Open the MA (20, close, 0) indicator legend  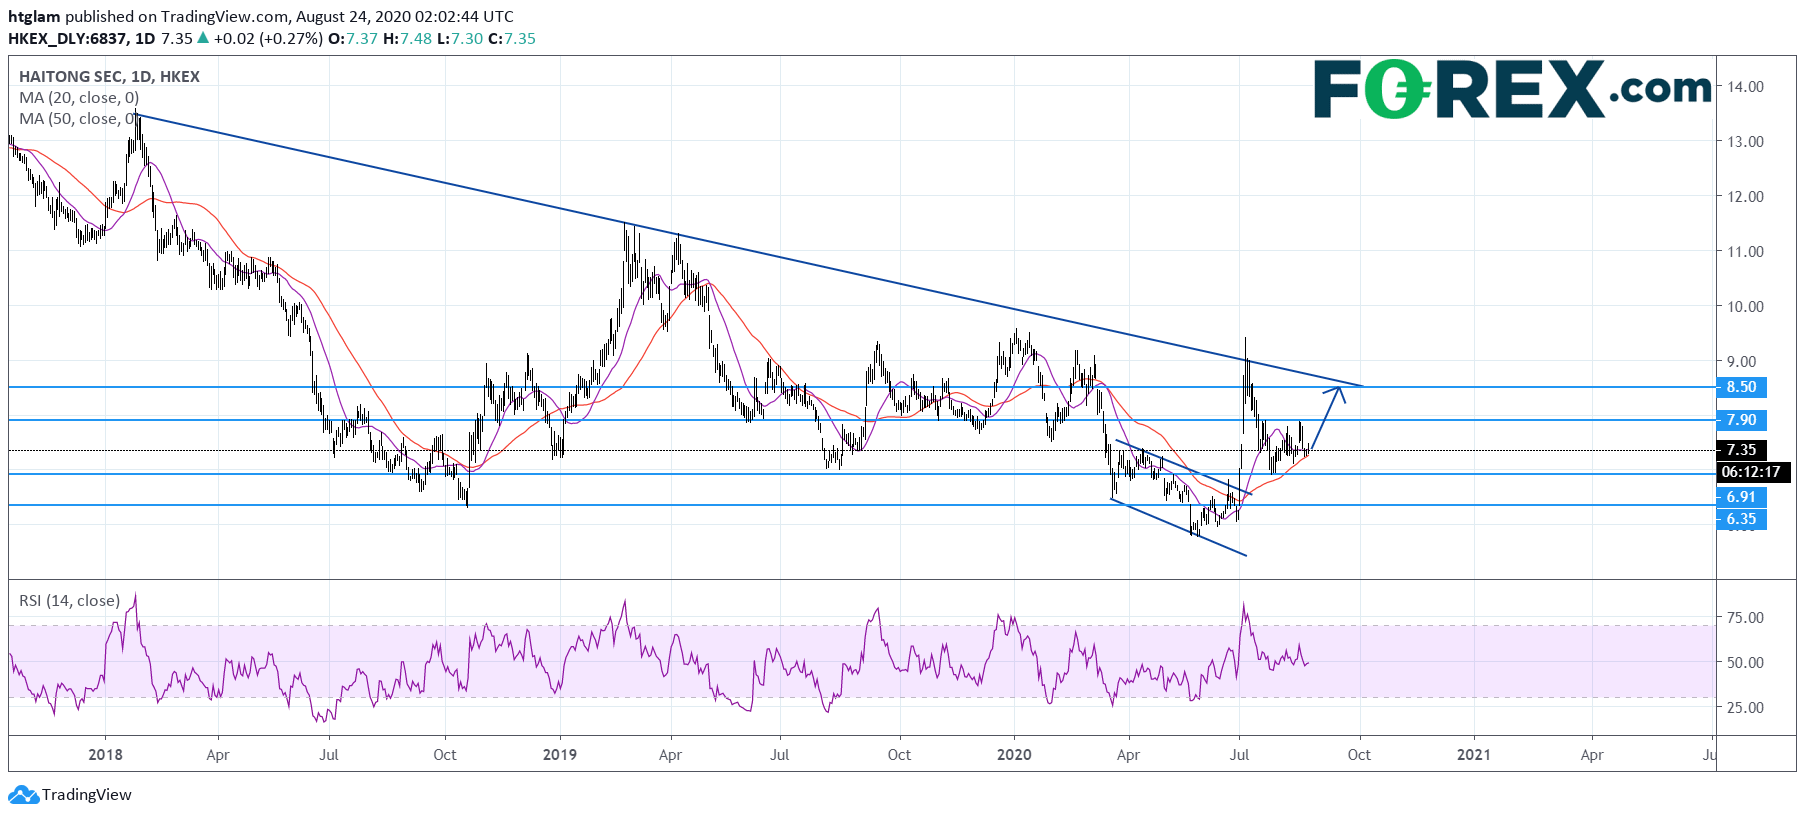point(79,98)
